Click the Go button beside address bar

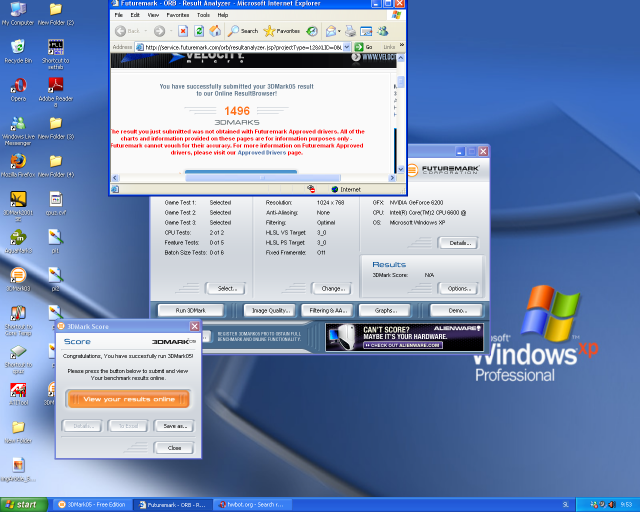pos(364,47)
